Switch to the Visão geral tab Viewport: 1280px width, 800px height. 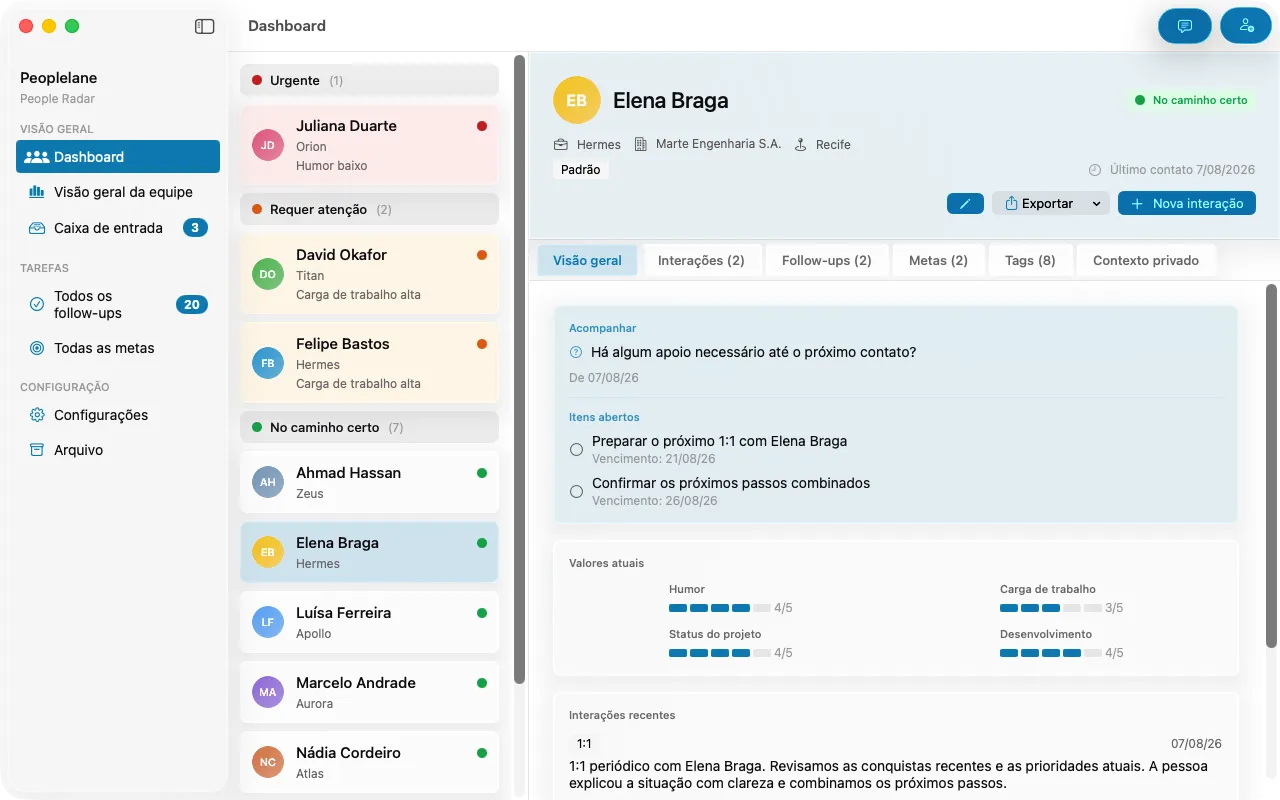pyautogui.click(x=587, y=260)
